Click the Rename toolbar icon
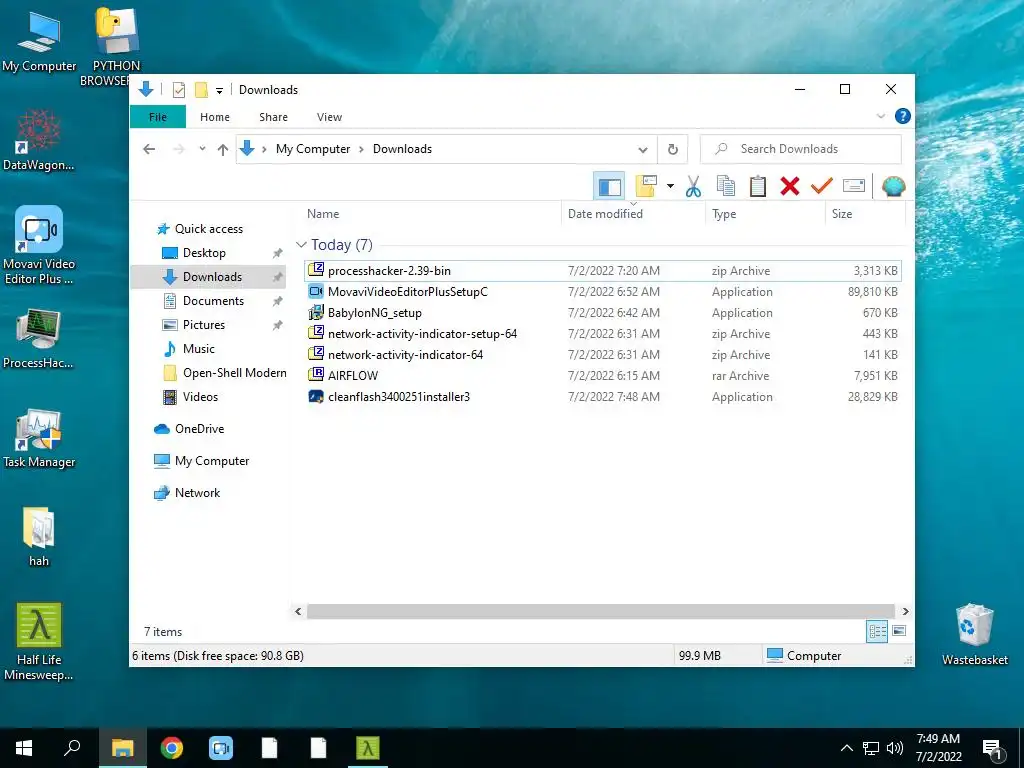Viewport: 1024px width, 768px height. click(x=854, y=187)
